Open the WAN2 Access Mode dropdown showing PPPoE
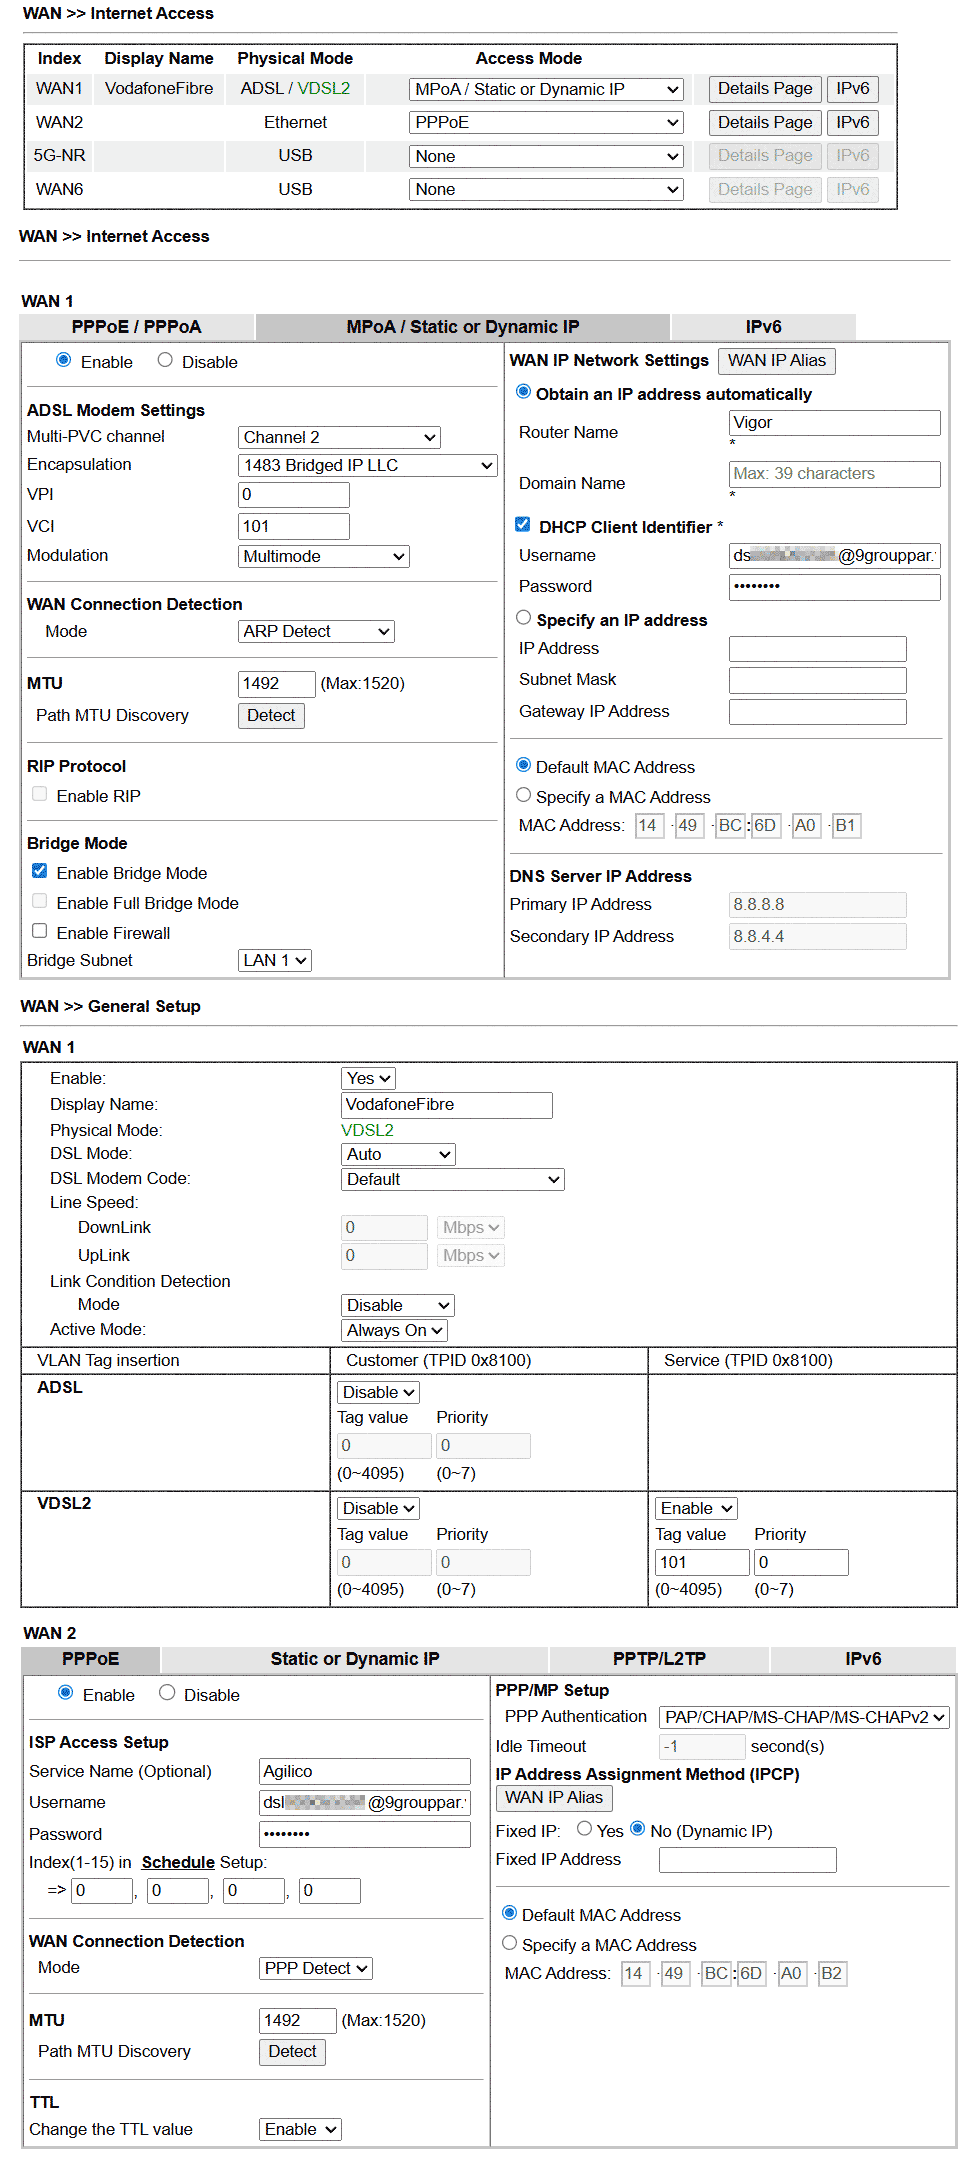Viewport: 978px width, 2165px height. click(x=546, y=122)
